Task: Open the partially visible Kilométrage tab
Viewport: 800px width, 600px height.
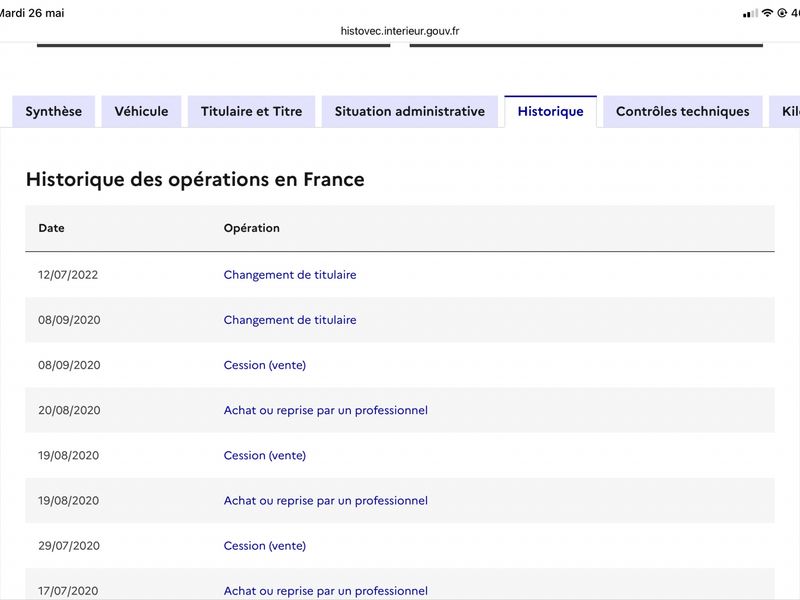Action: tap(785, 111)
